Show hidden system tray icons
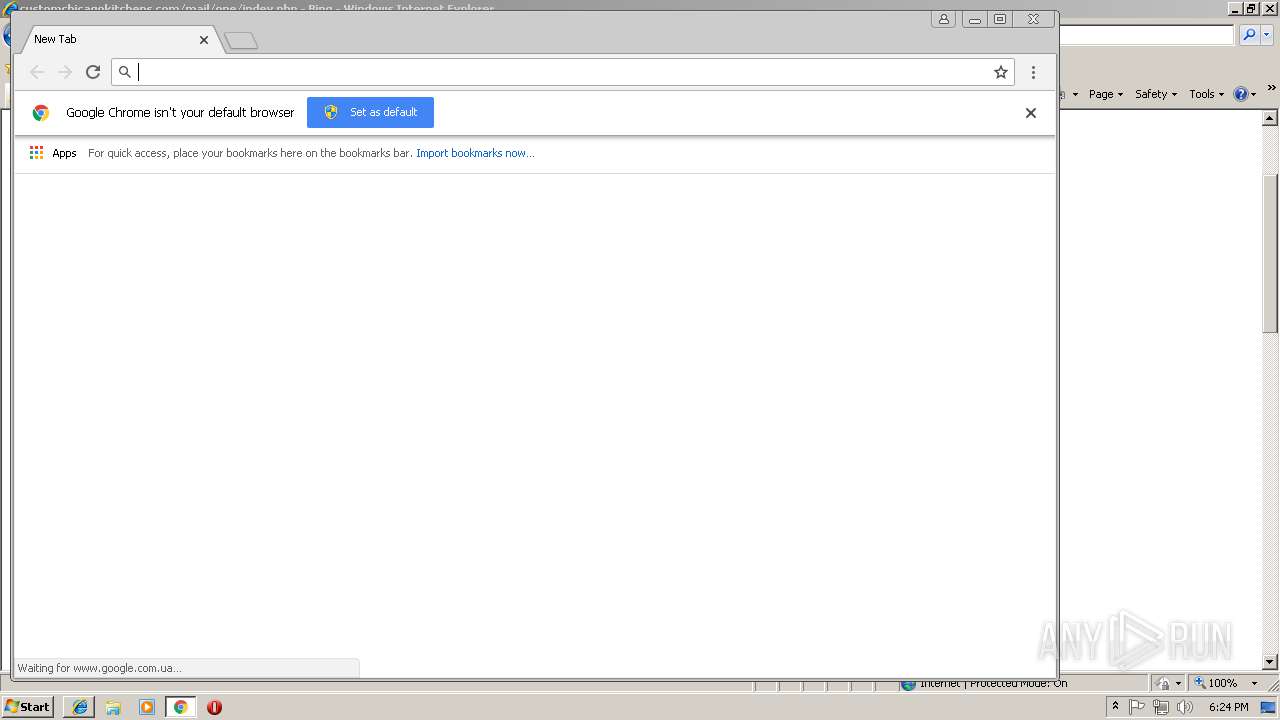The height and width of the screenshot is (720, 1280). click(x=1115, y=707)
